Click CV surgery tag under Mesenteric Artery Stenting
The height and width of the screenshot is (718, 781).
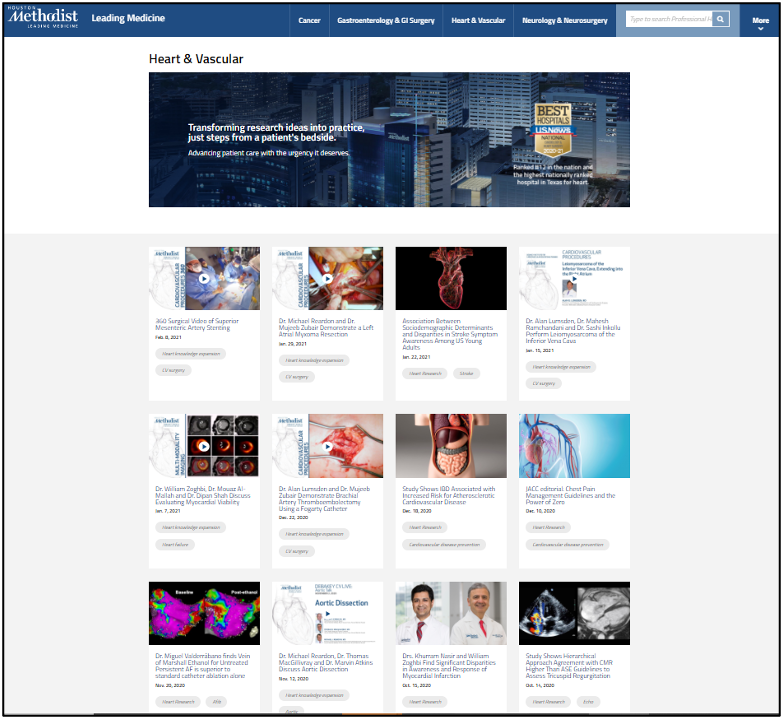(173, 370)
